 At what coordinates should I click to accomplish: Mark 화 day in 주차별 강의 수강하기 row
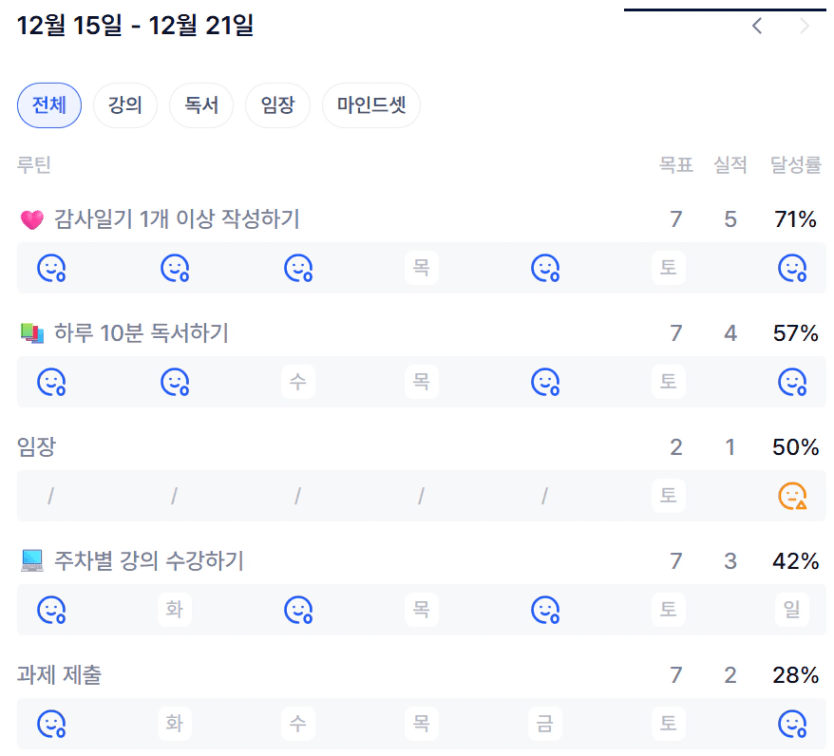tap(174, 610)
